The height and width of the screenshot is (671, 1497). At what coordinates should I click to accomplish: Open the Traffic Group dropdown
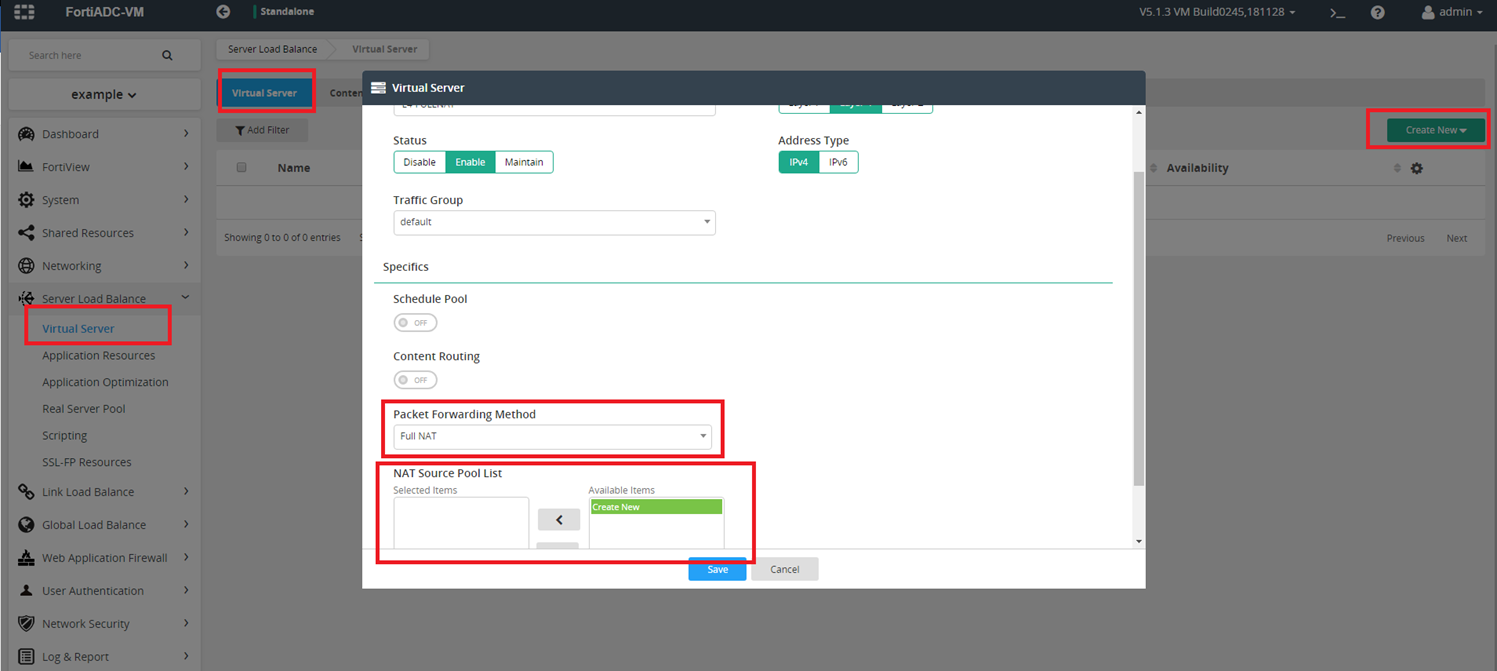point(555,222)
